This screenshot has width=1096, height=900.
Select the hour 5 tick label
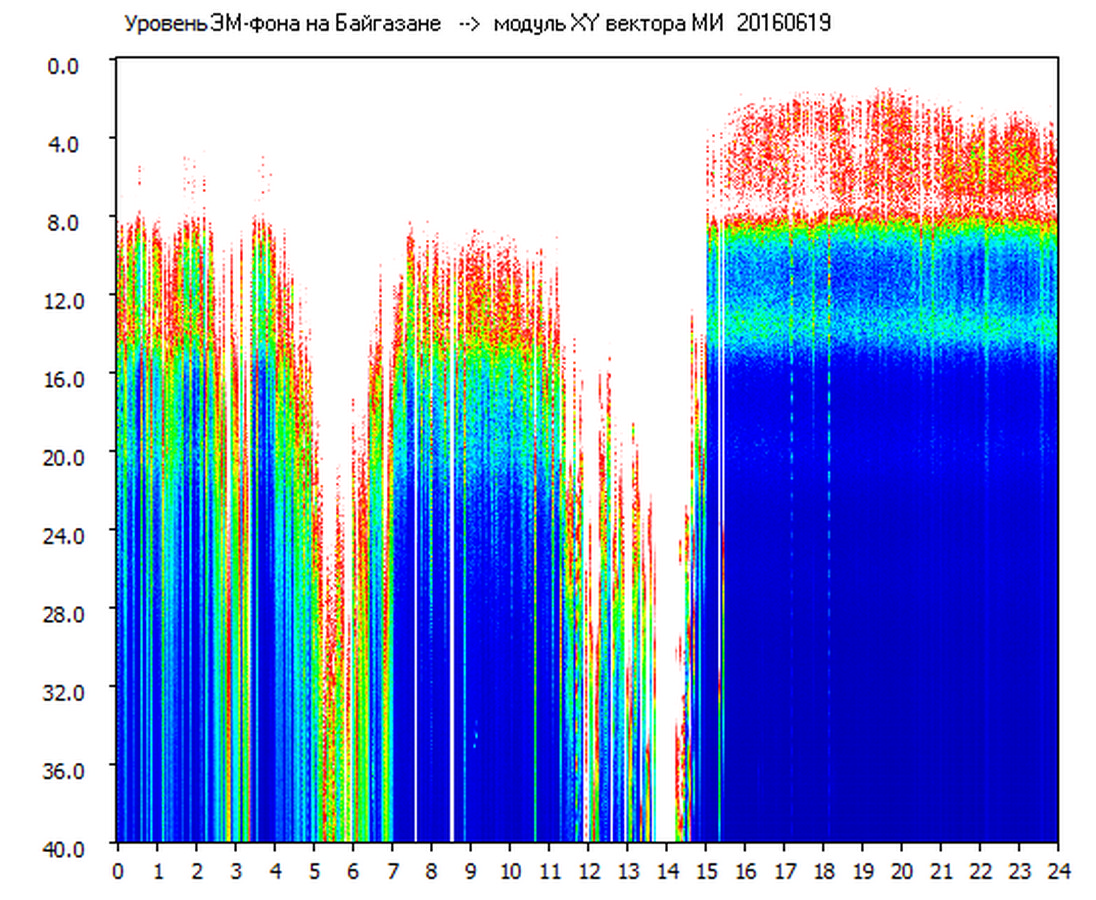coord(314,870)
